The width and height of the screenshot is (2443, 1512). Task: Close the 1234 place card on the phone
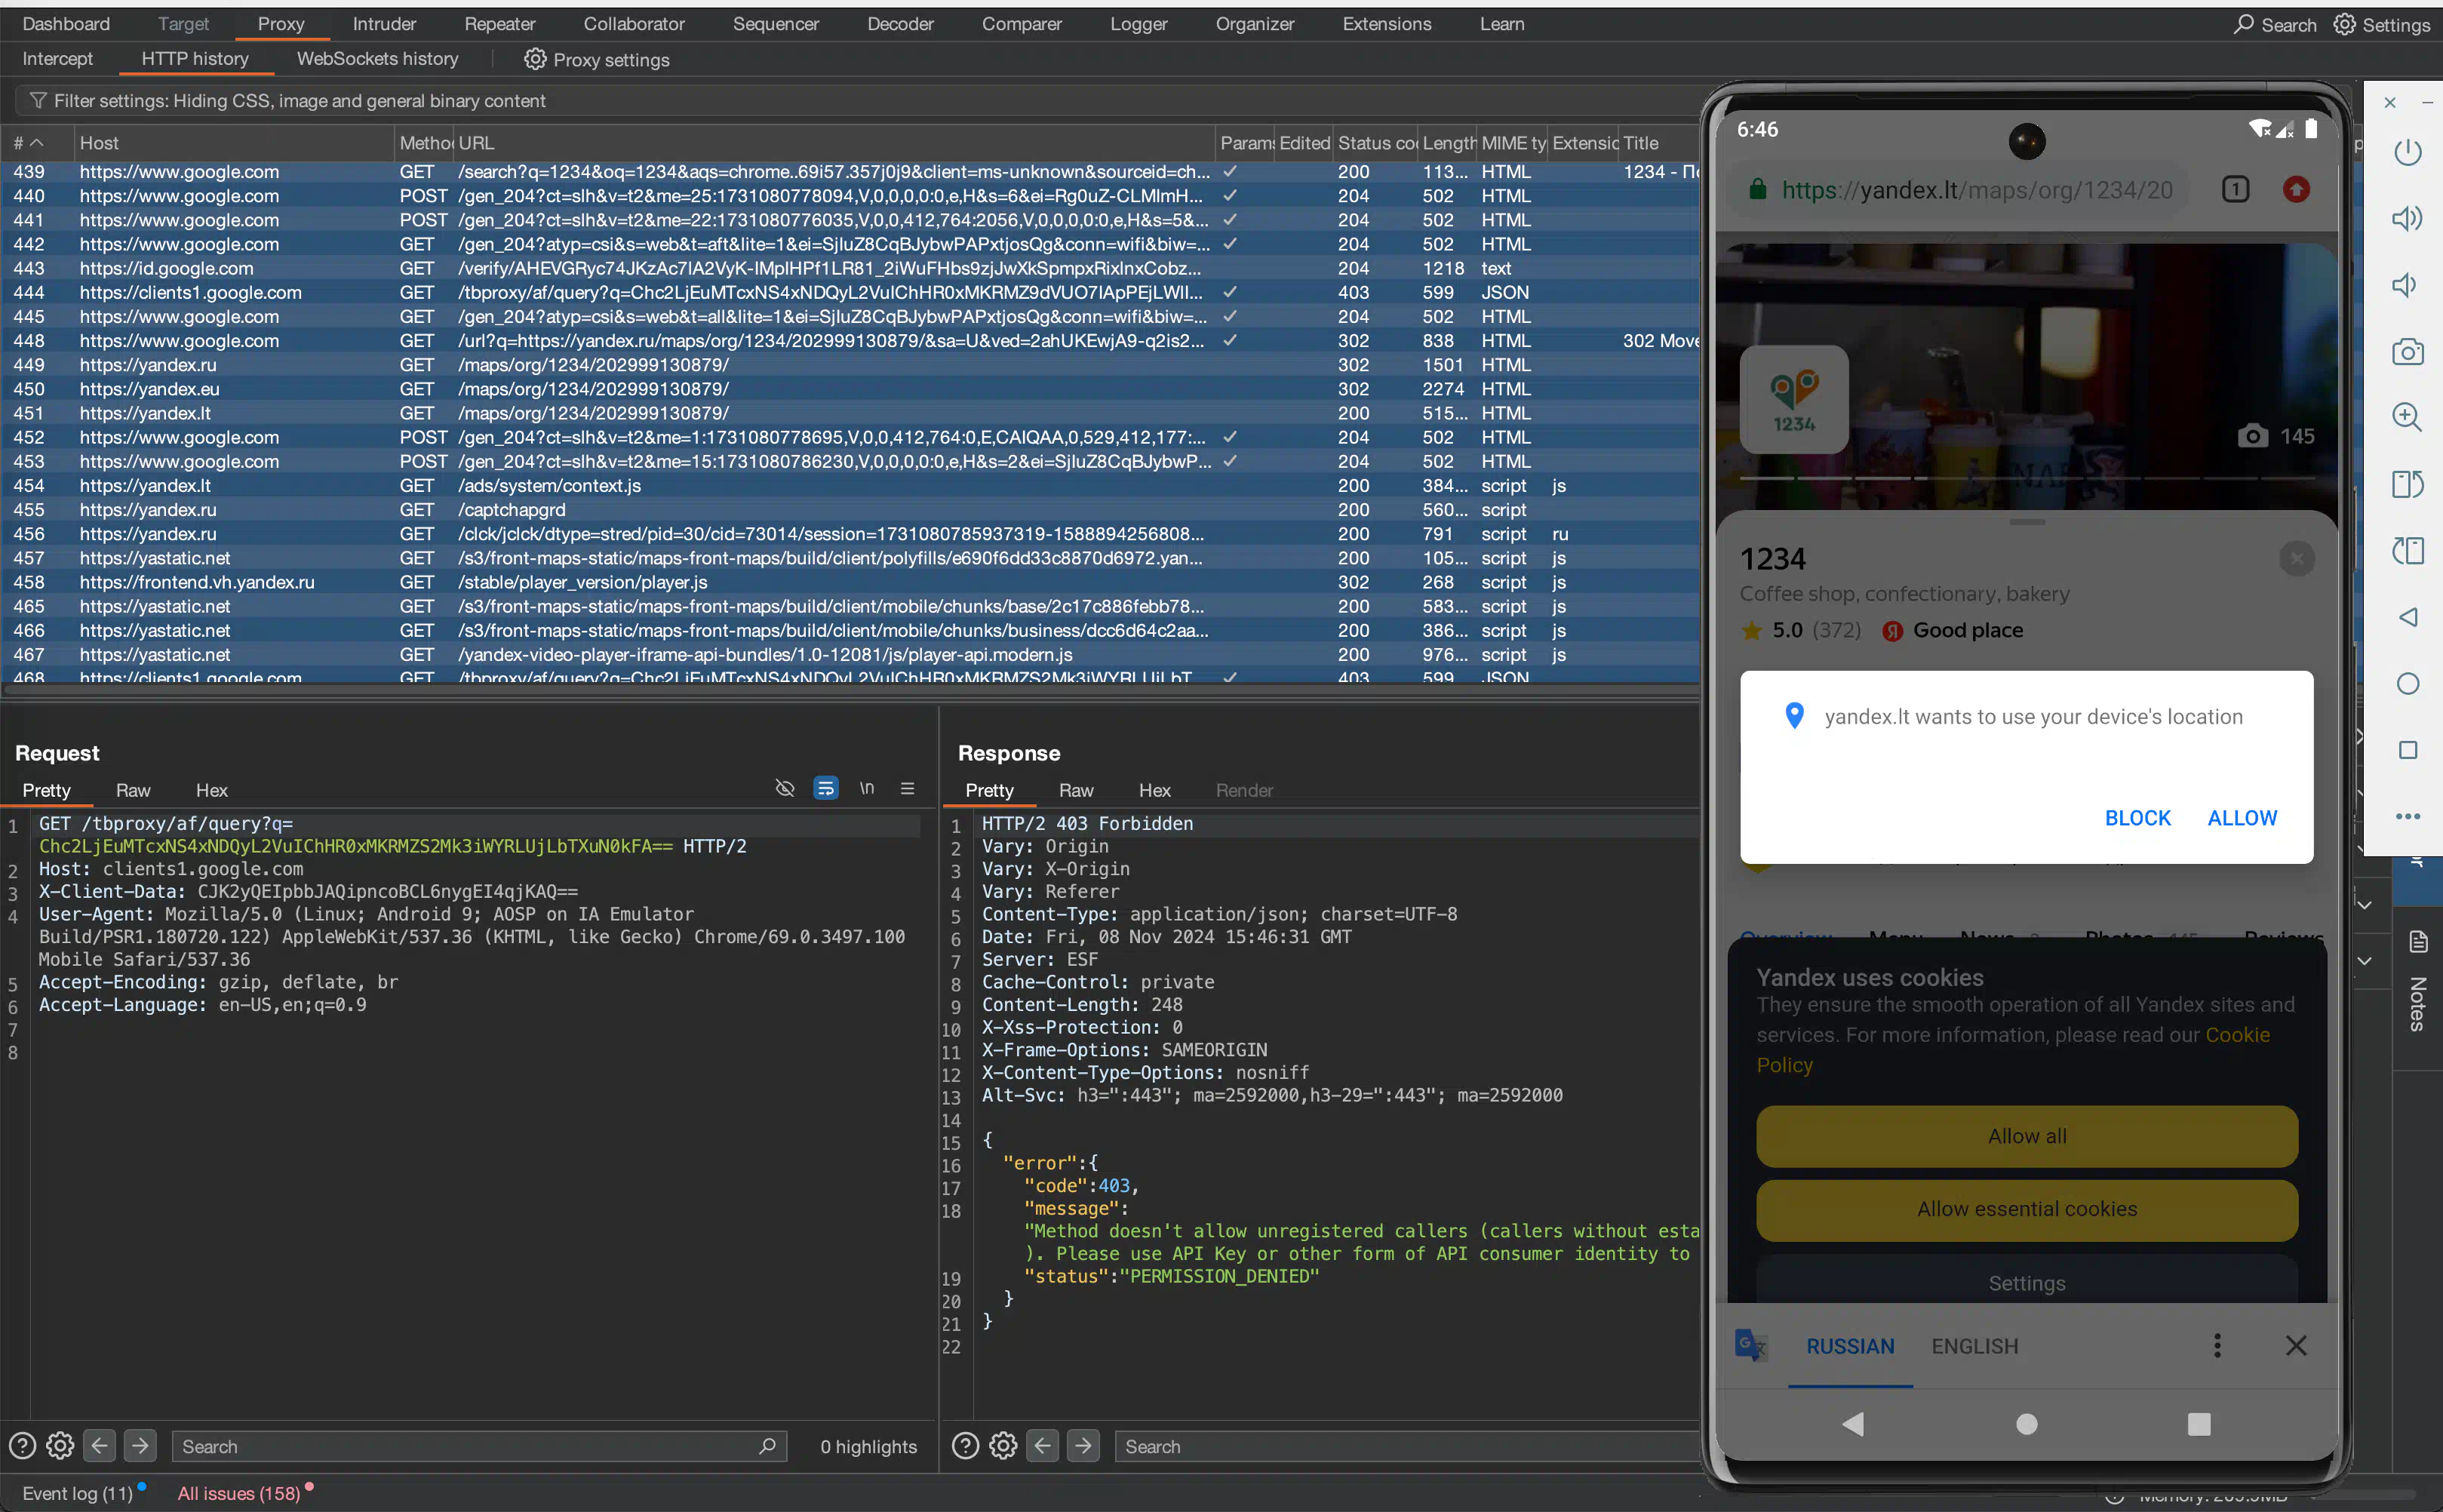2297,558
